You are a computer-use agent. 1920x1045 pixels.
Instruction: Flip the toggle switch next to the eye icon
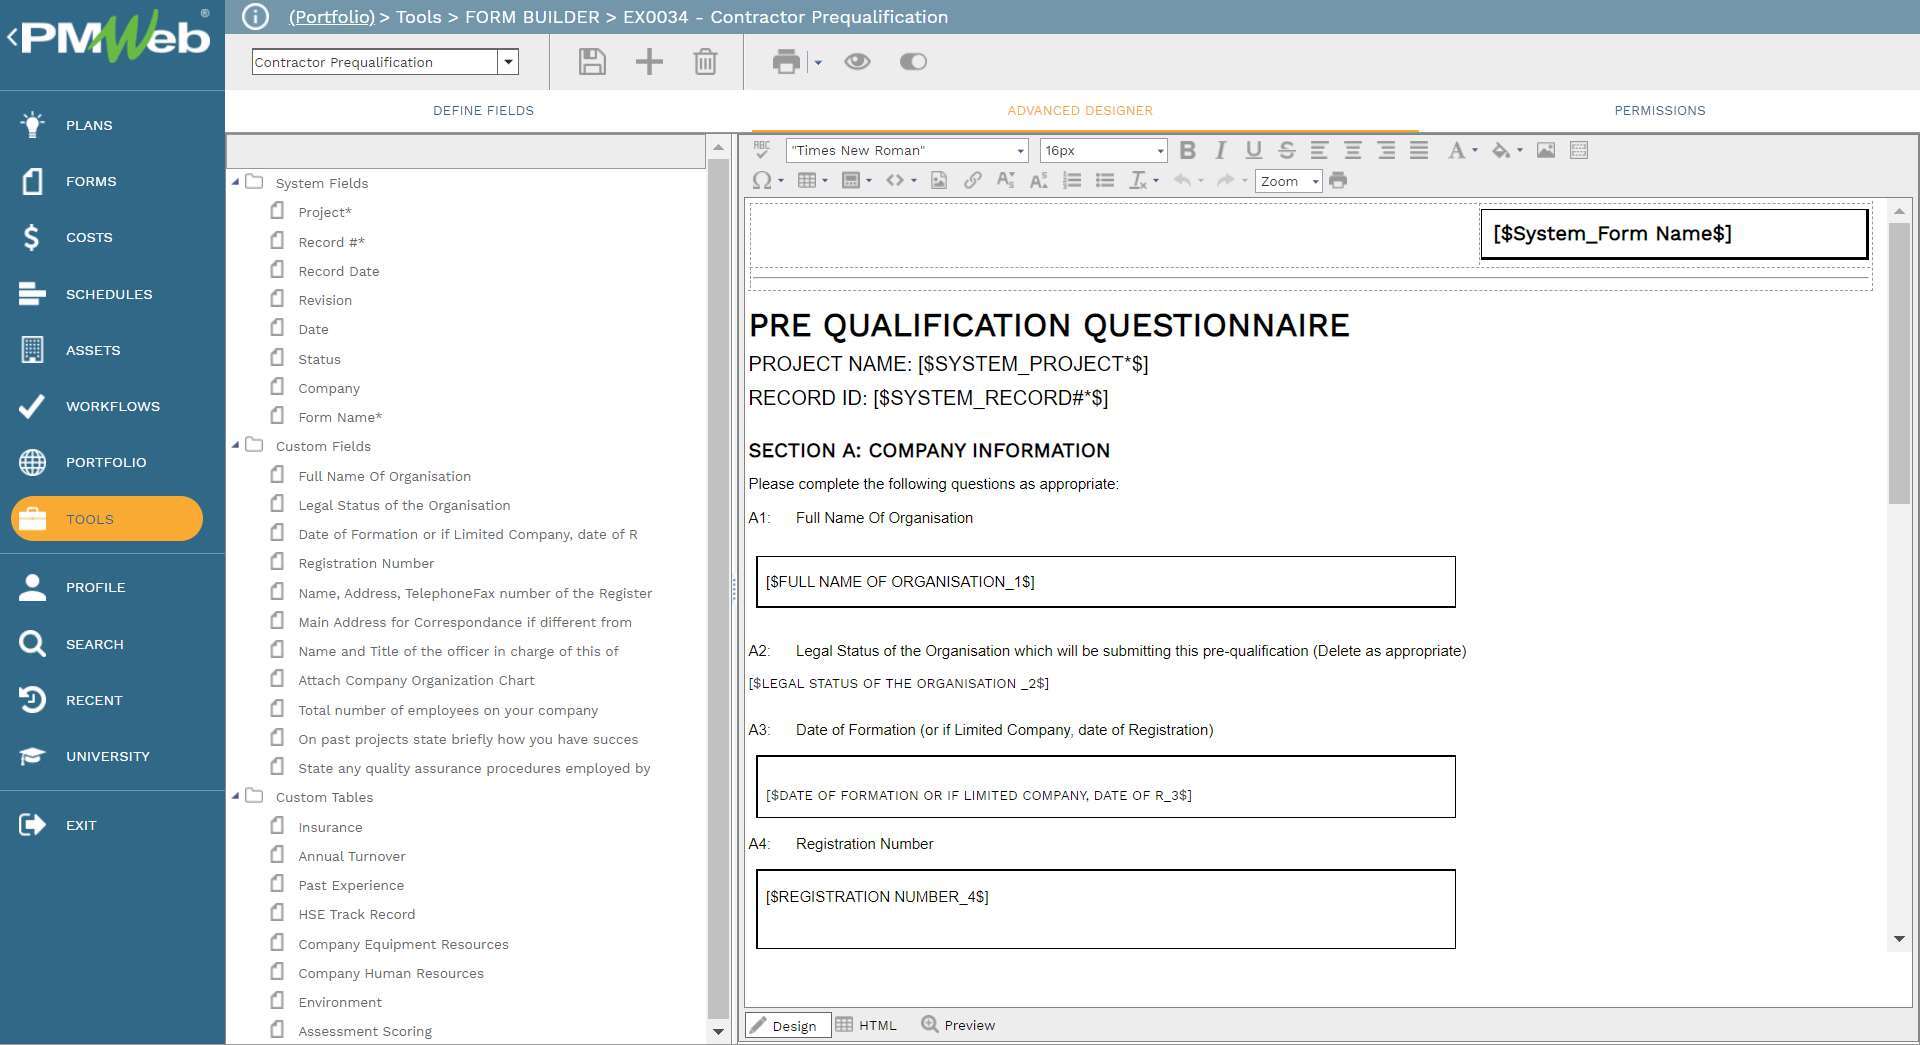(911, 61)
